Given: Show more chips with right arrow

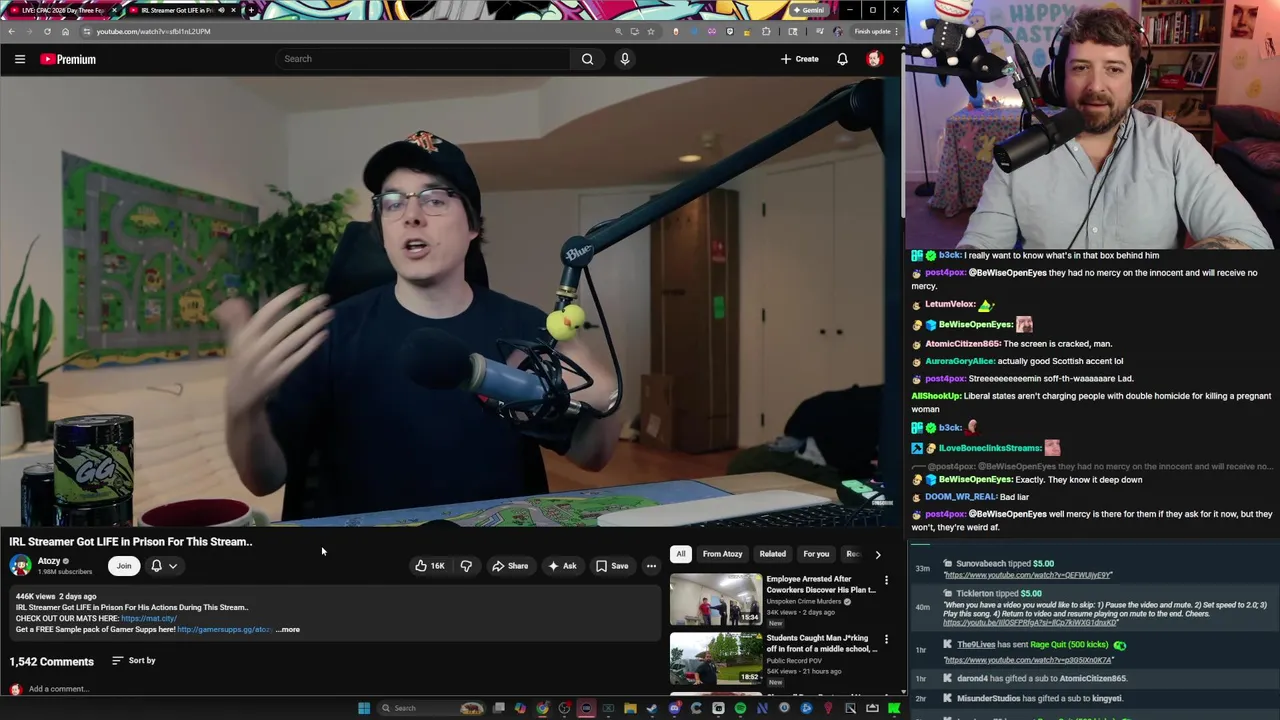Looking at the screenshot, I should 878,554.
